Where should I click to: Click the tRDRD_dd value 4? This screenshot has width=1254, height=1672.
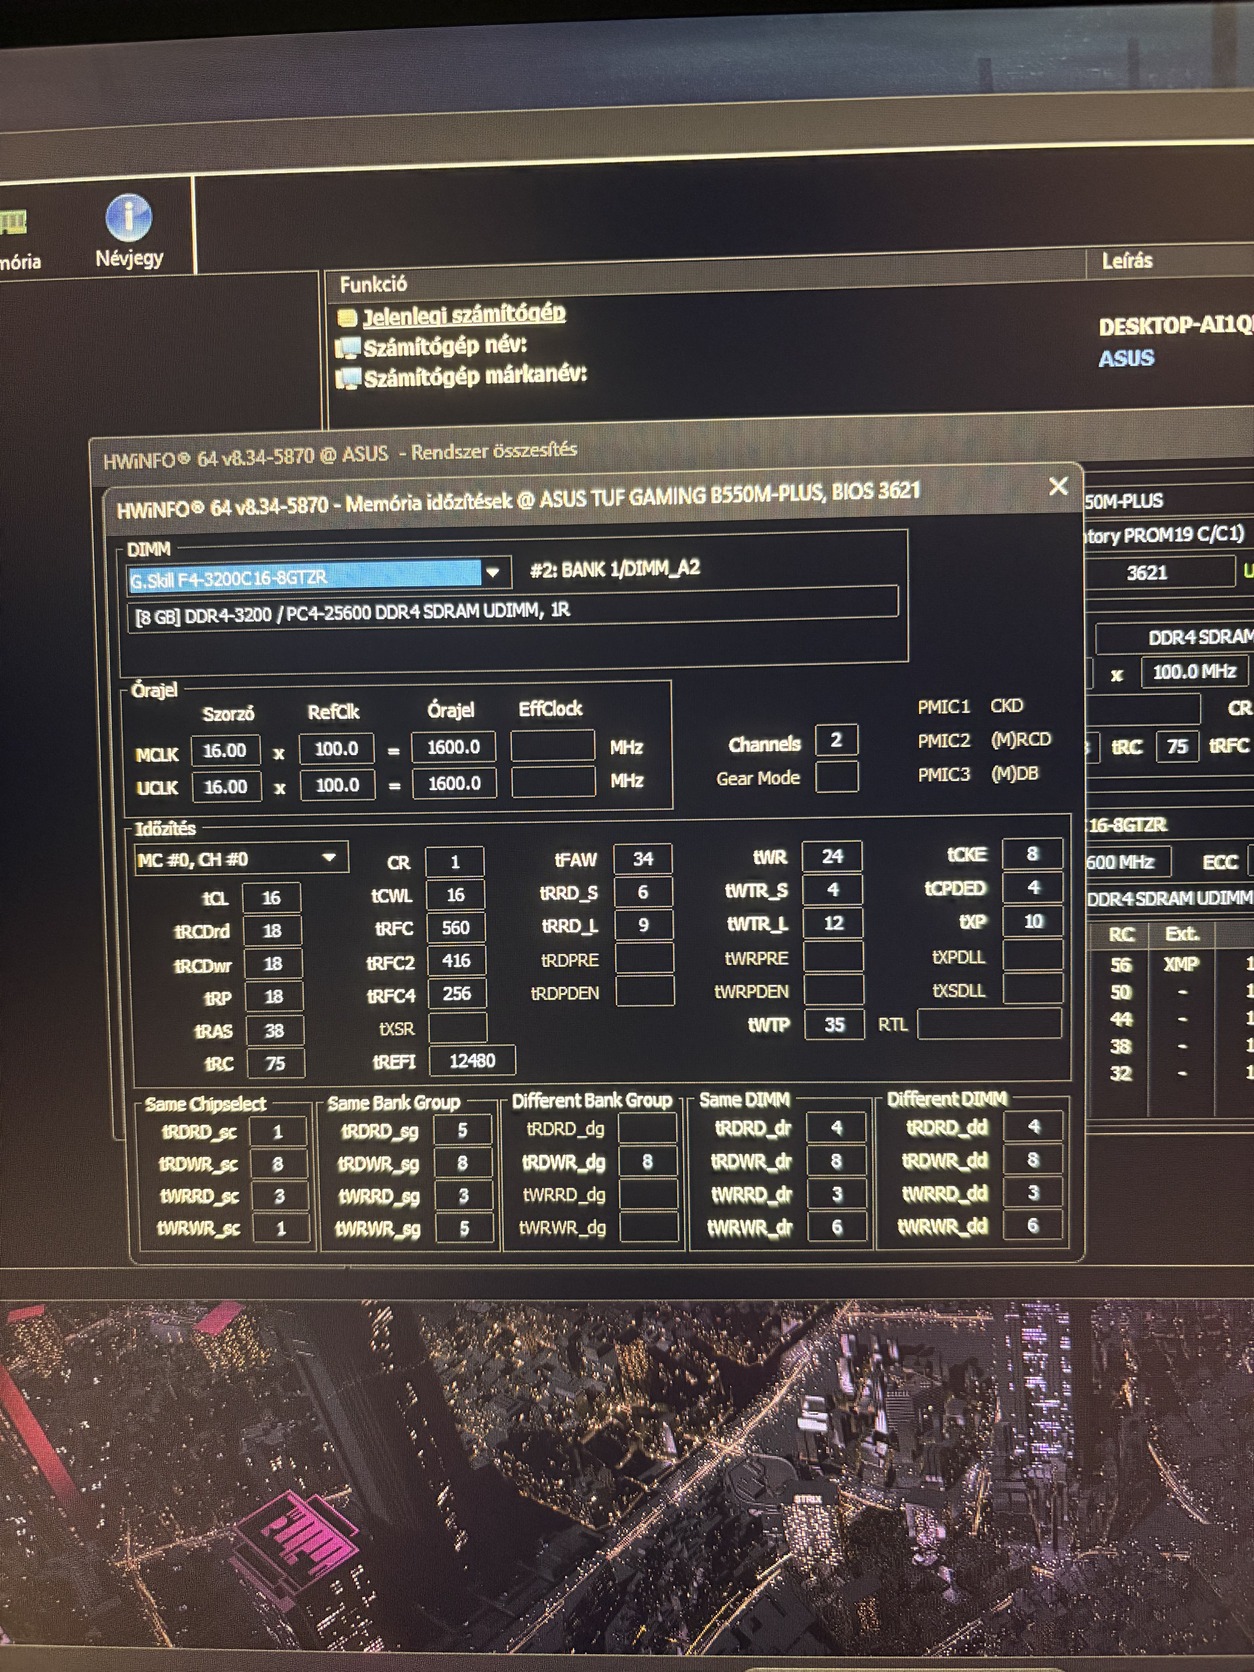(x=1033, y=1126)
